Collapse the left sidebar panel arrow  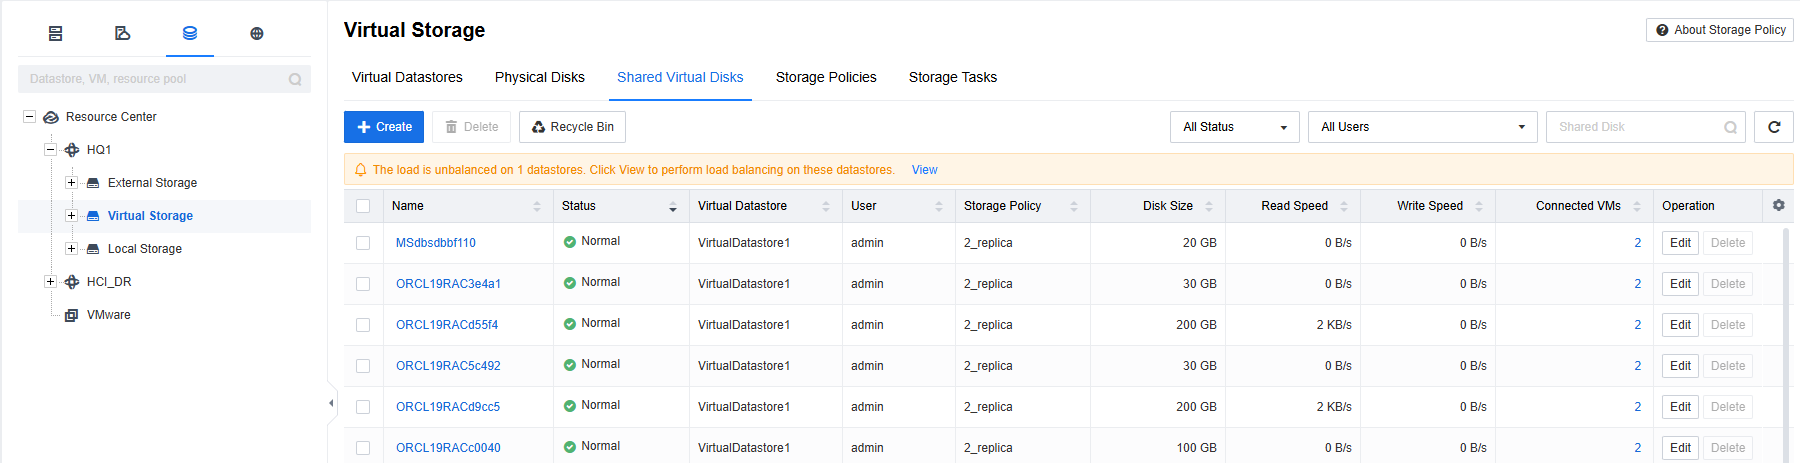click(x=331, y=403)
